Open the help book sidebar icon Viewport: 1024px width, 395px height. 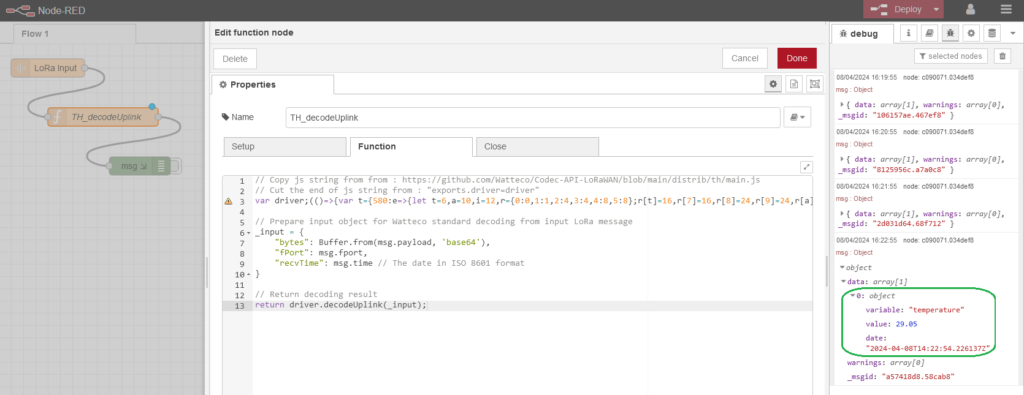(x=930, y=33)
